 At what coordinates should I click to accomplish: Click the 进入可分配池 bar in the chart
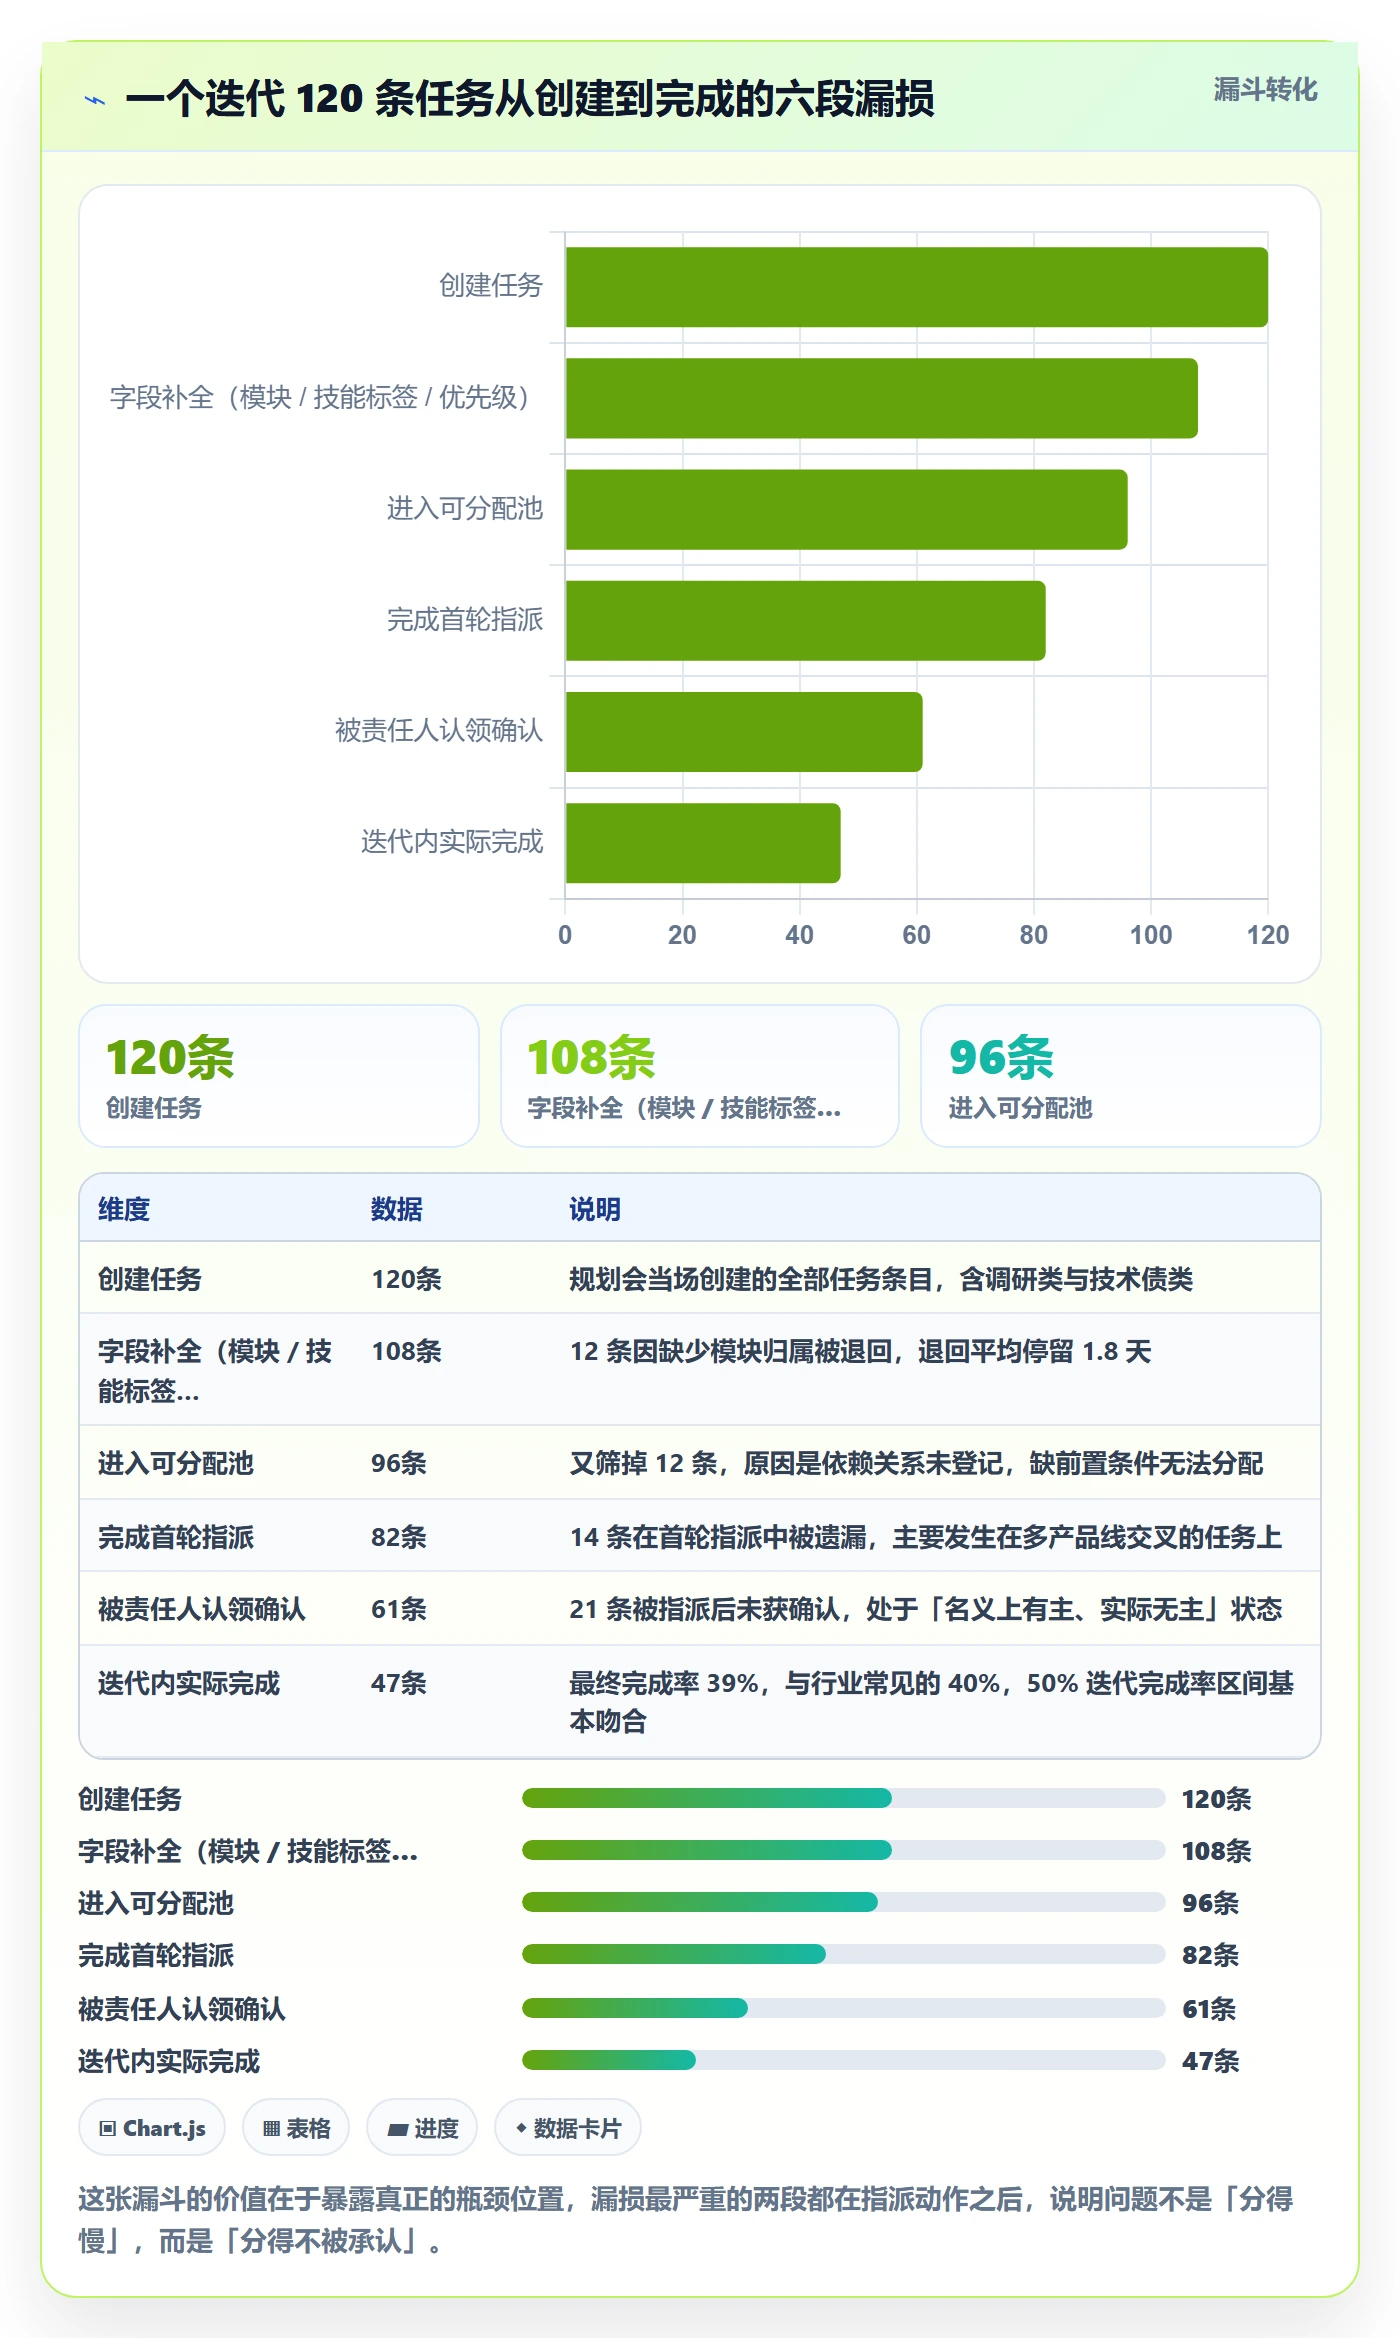click(x=846, y=509)
